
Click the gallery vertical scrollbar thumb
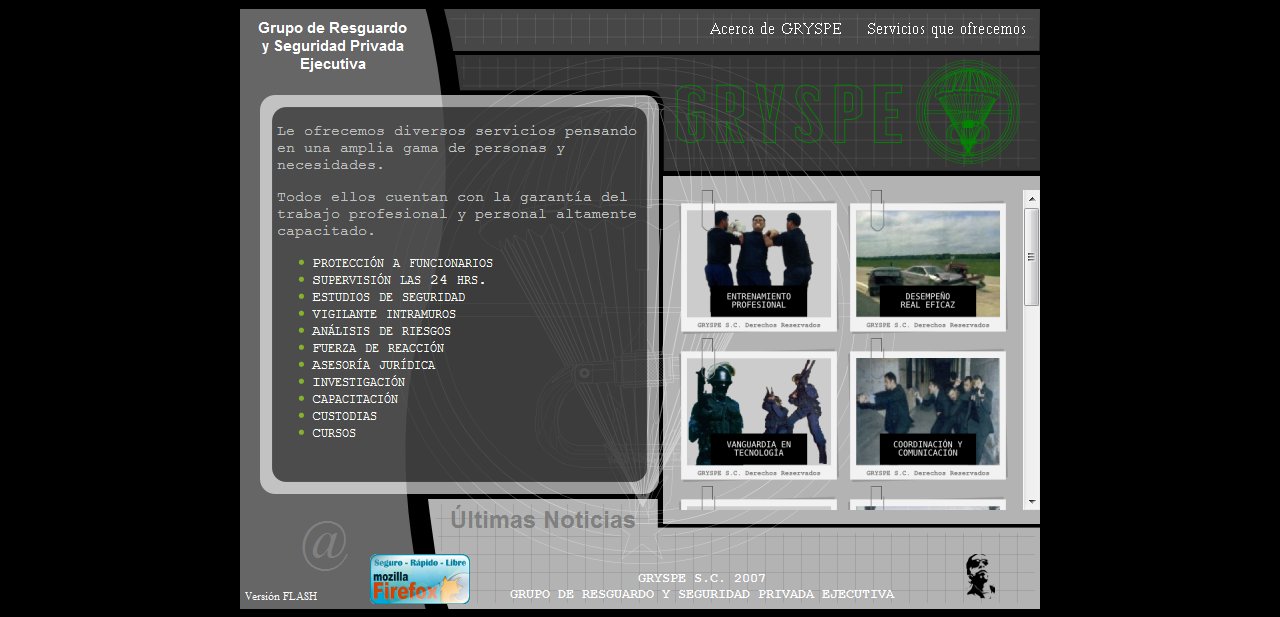click(1031, 256)
